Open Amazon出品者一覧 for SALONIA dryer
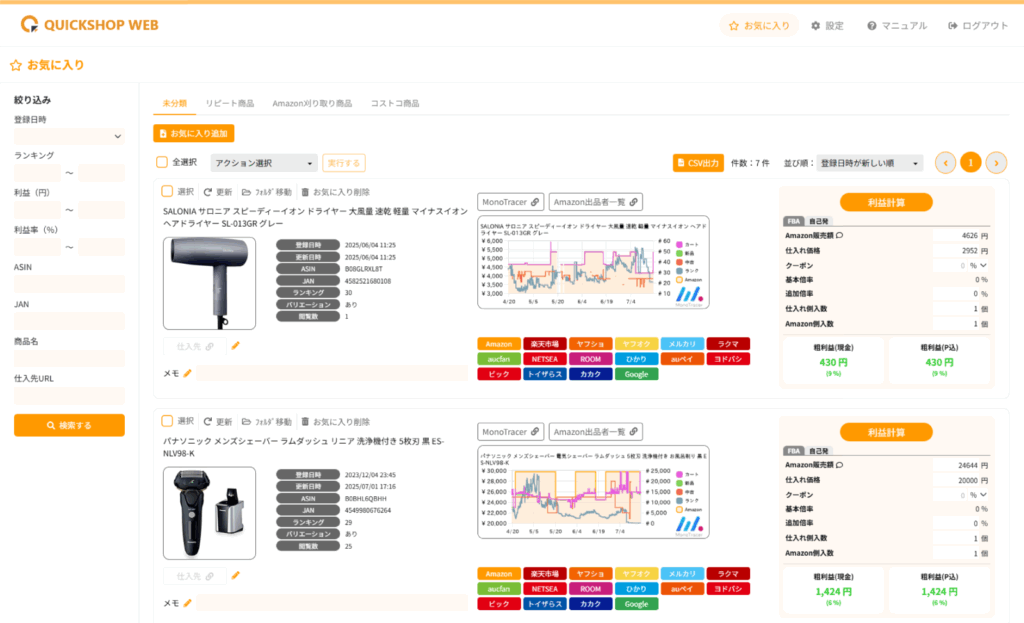The image size is (1024, 623). coord(596,202)
